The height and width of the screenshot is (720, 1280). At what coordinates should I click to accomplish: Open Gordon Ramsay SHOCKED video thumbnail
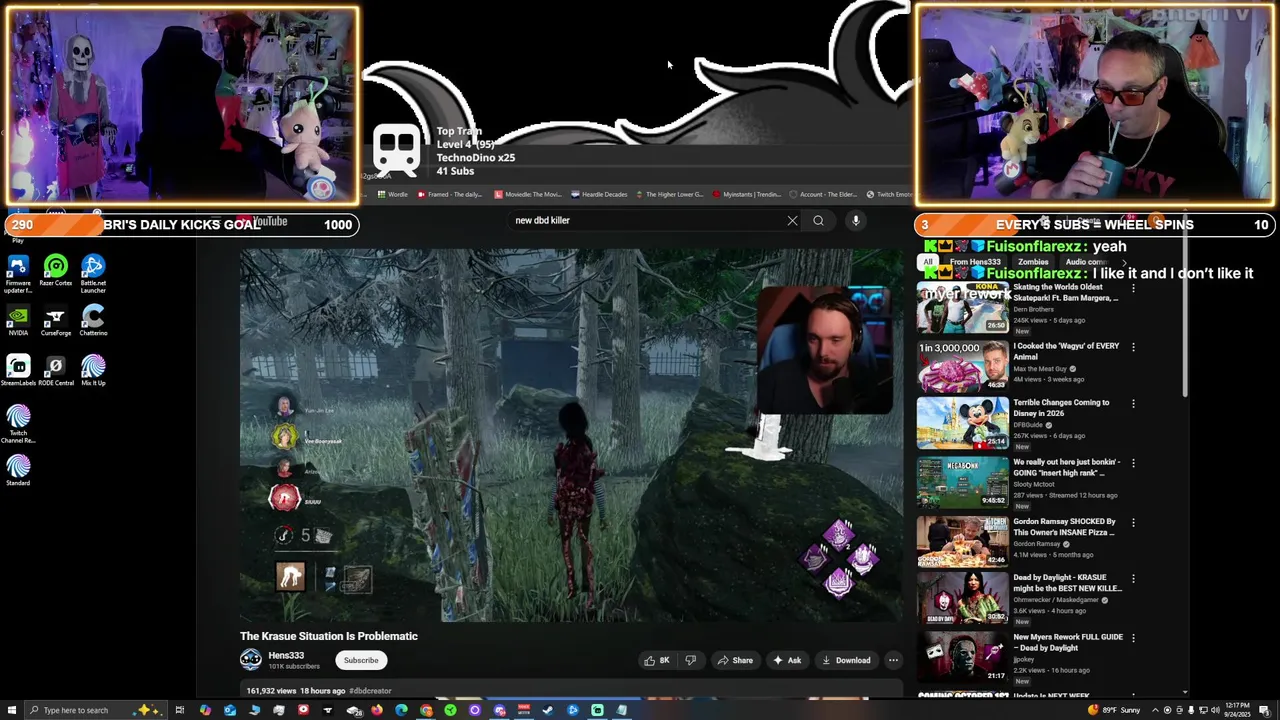coord(963,541)
